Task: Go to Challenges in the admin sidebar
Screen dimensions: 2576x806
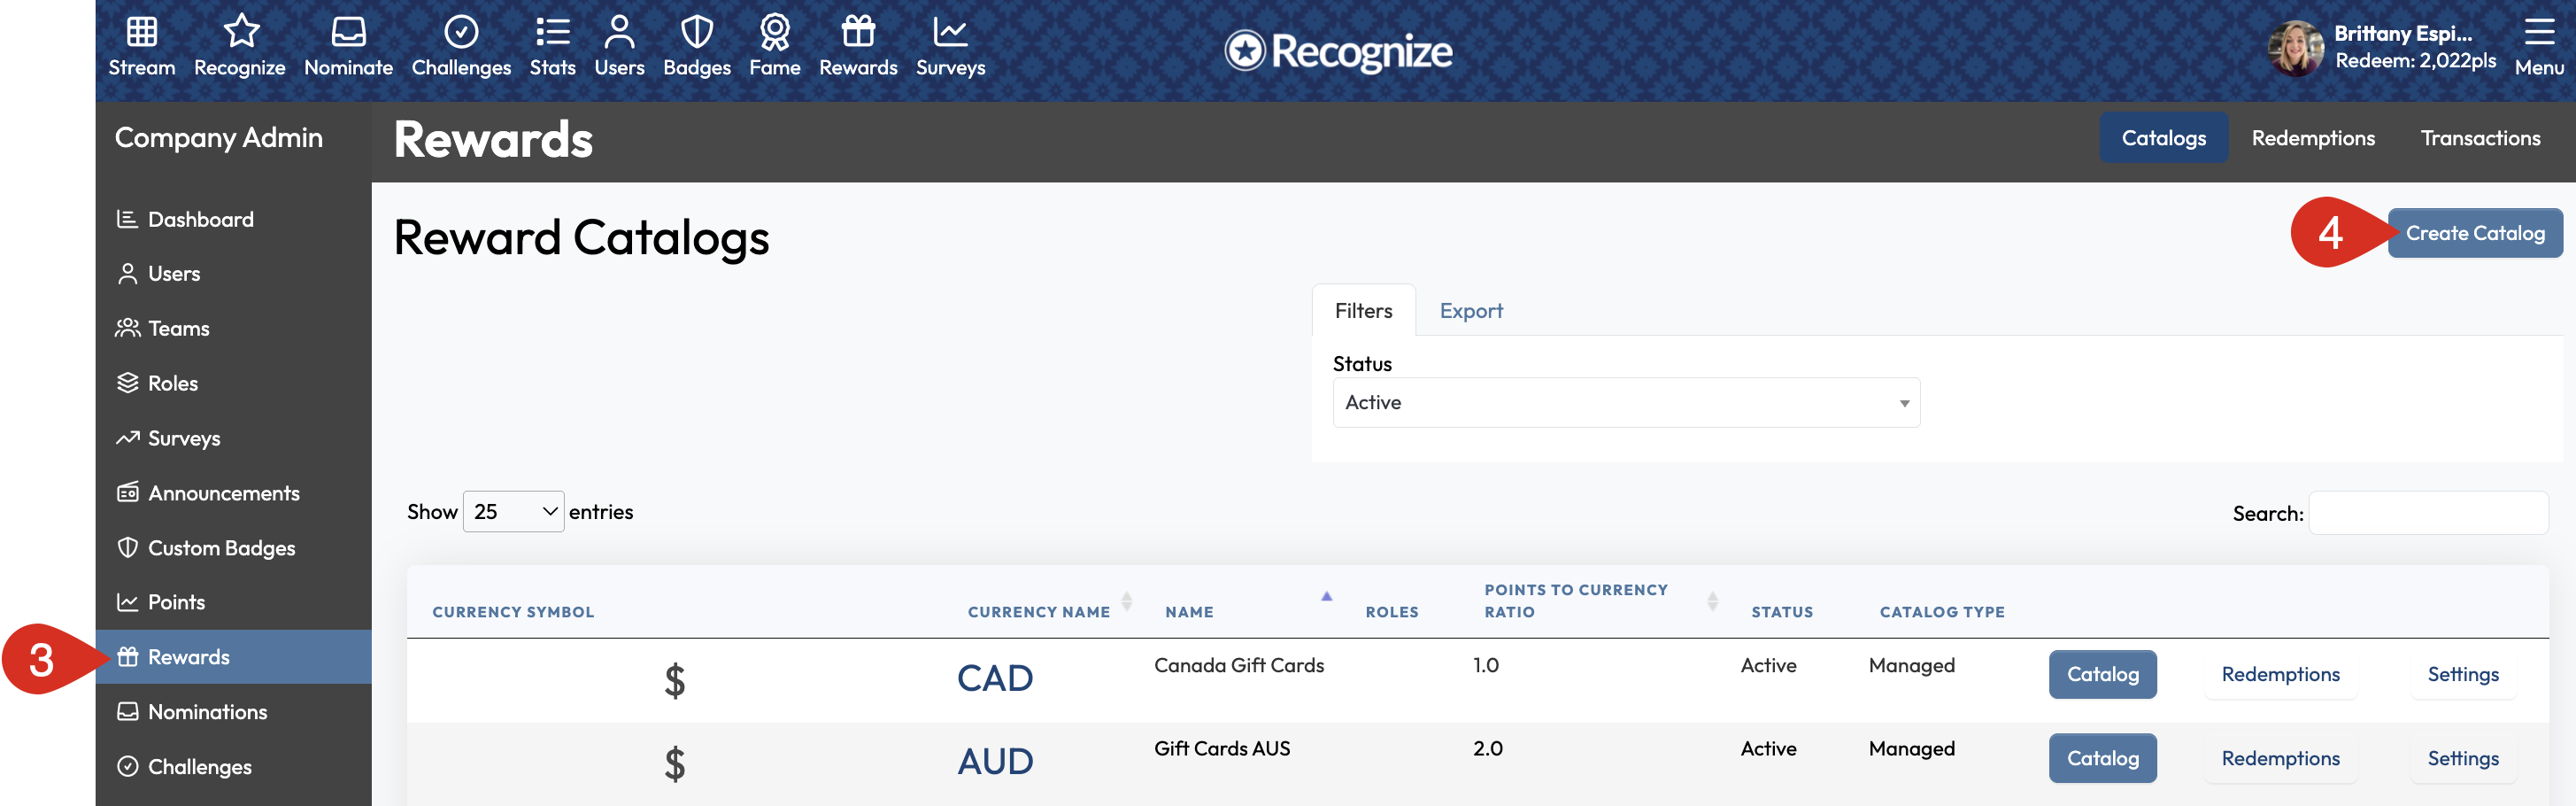Action: tap(200, 767)
